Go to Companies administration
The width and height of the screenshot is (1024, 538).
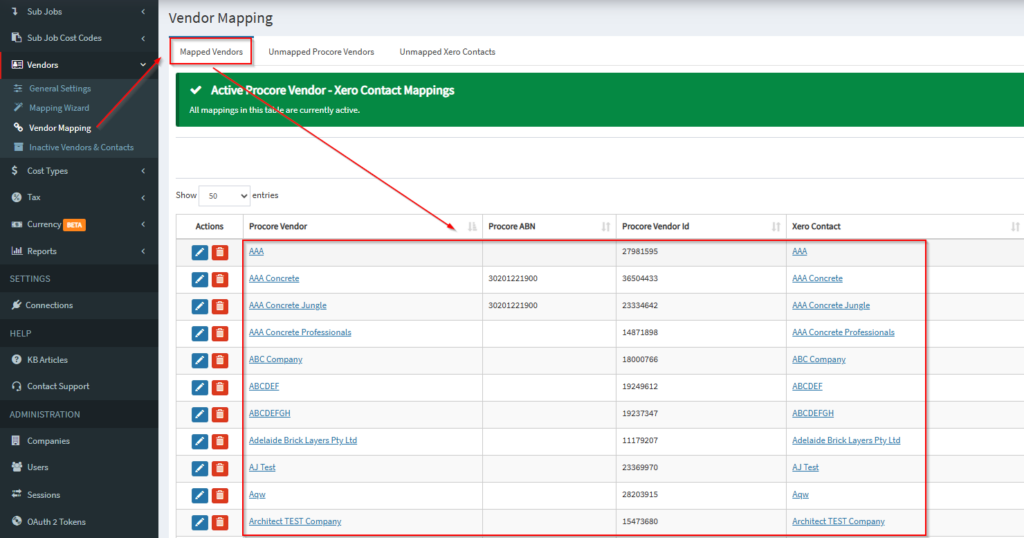coord(48,441)
